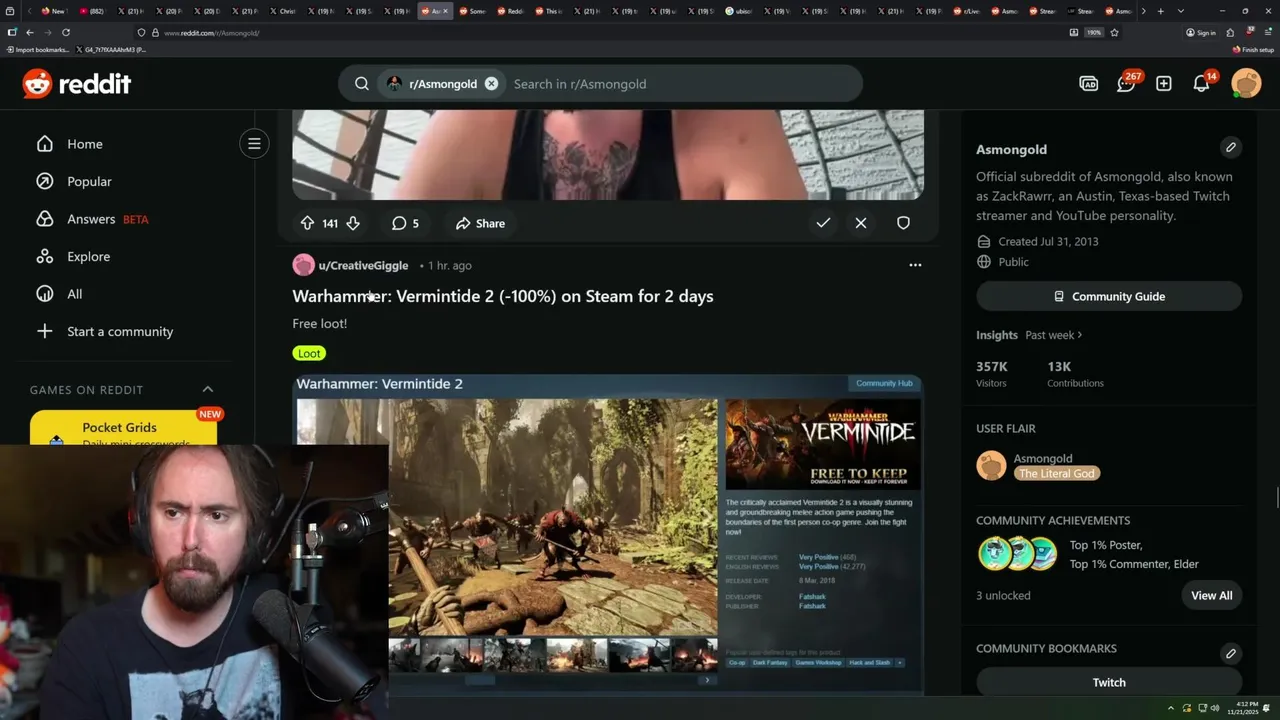
Task: Click the community achievements badge icons
Action: click(x=1017, y=554)
